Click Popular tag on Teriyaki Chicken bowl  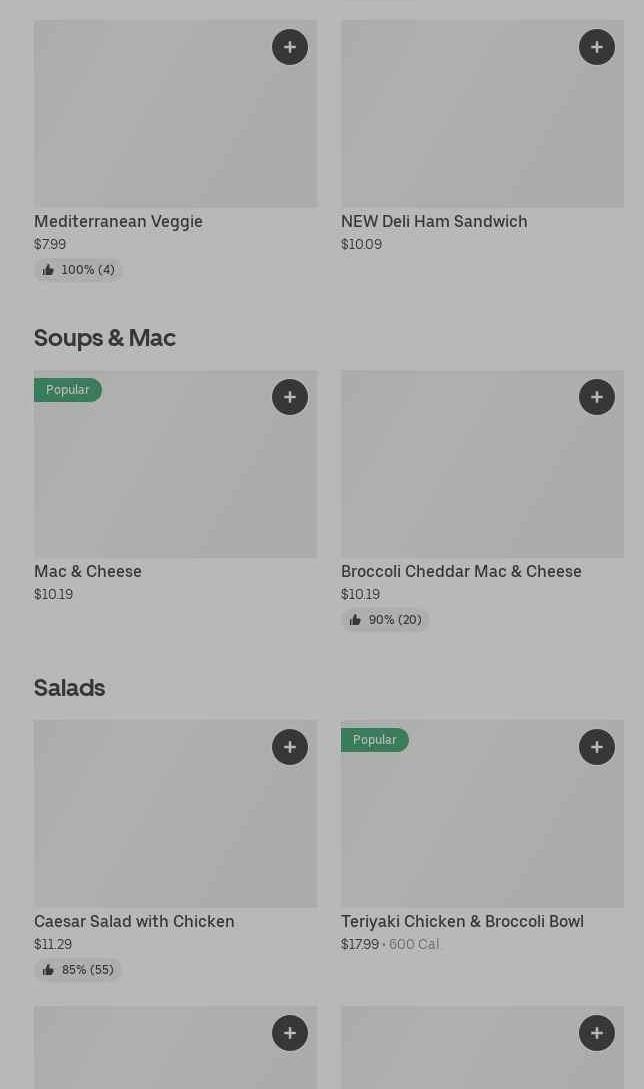pyautogui.click(x=375, y=740)
